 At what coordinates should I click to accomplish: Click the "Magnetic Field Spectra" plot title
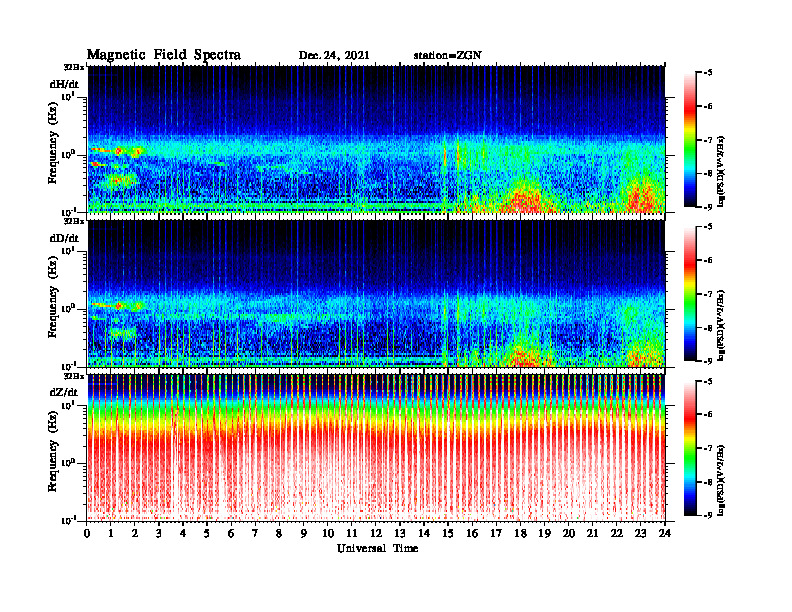click(164, 55)
